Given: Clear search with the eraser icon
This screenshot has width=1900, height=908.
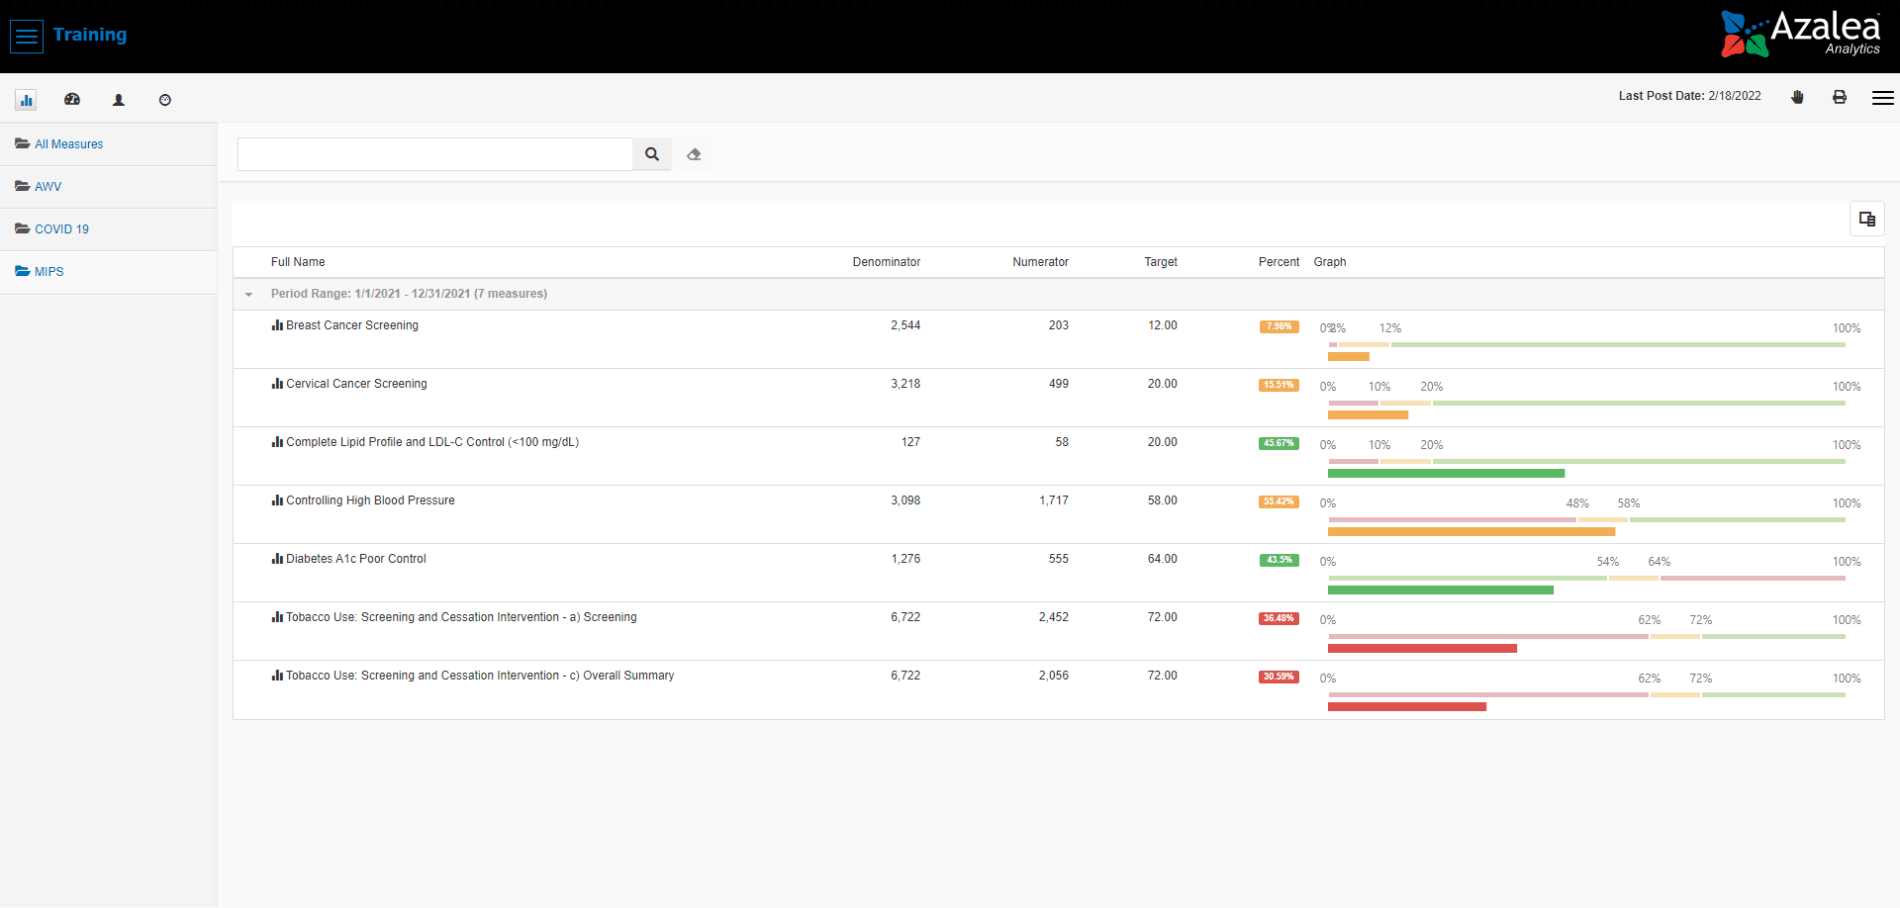Looking at the screenshot, I should click(x=694, y=154).
